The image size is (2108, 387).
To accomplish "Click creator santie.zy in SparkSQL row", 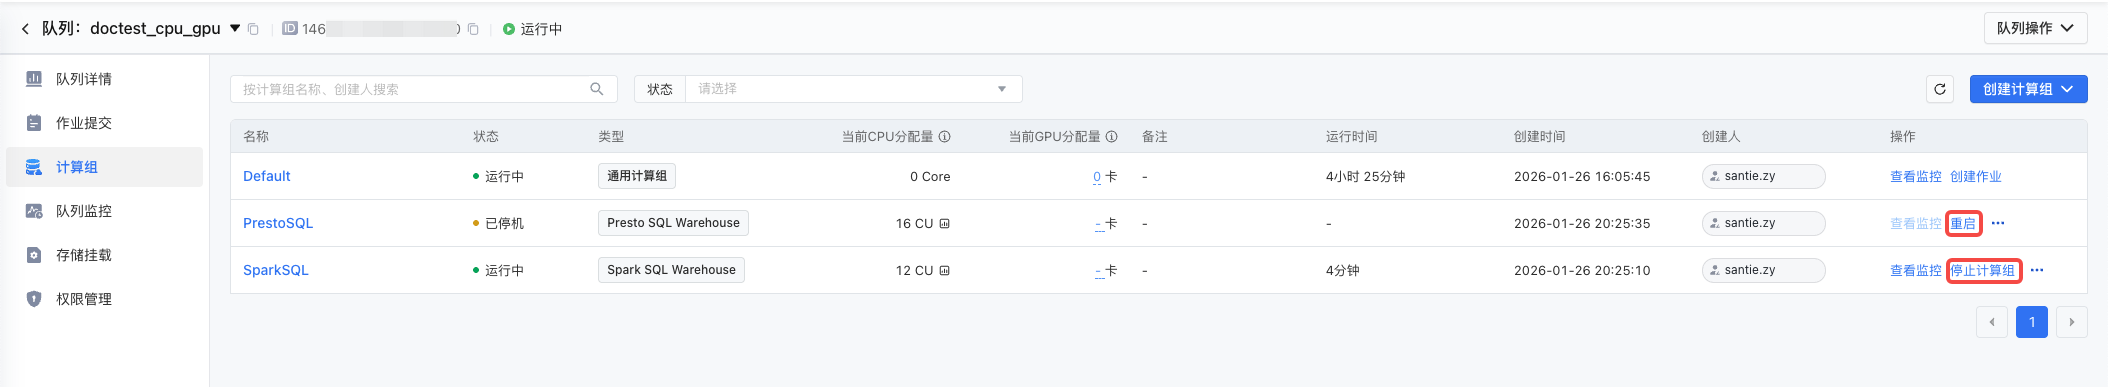I will pos(1764,270).
